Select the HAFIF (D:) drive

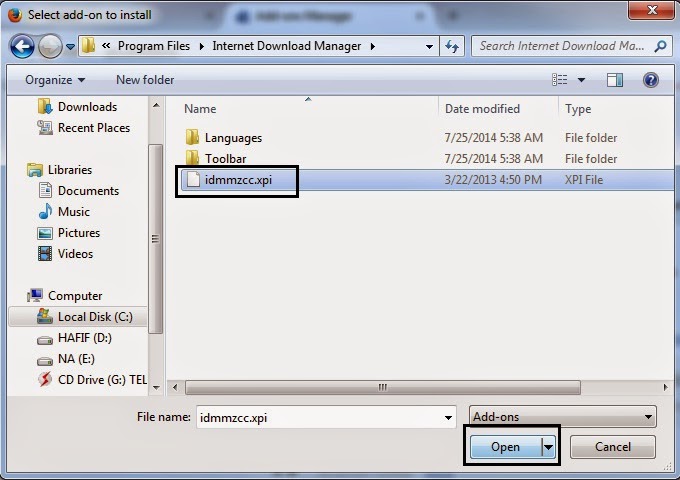point(85,338)
